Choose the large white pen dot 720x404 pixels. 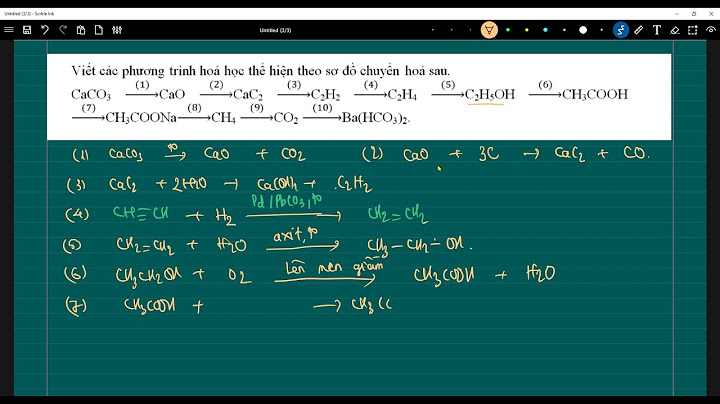583,30
